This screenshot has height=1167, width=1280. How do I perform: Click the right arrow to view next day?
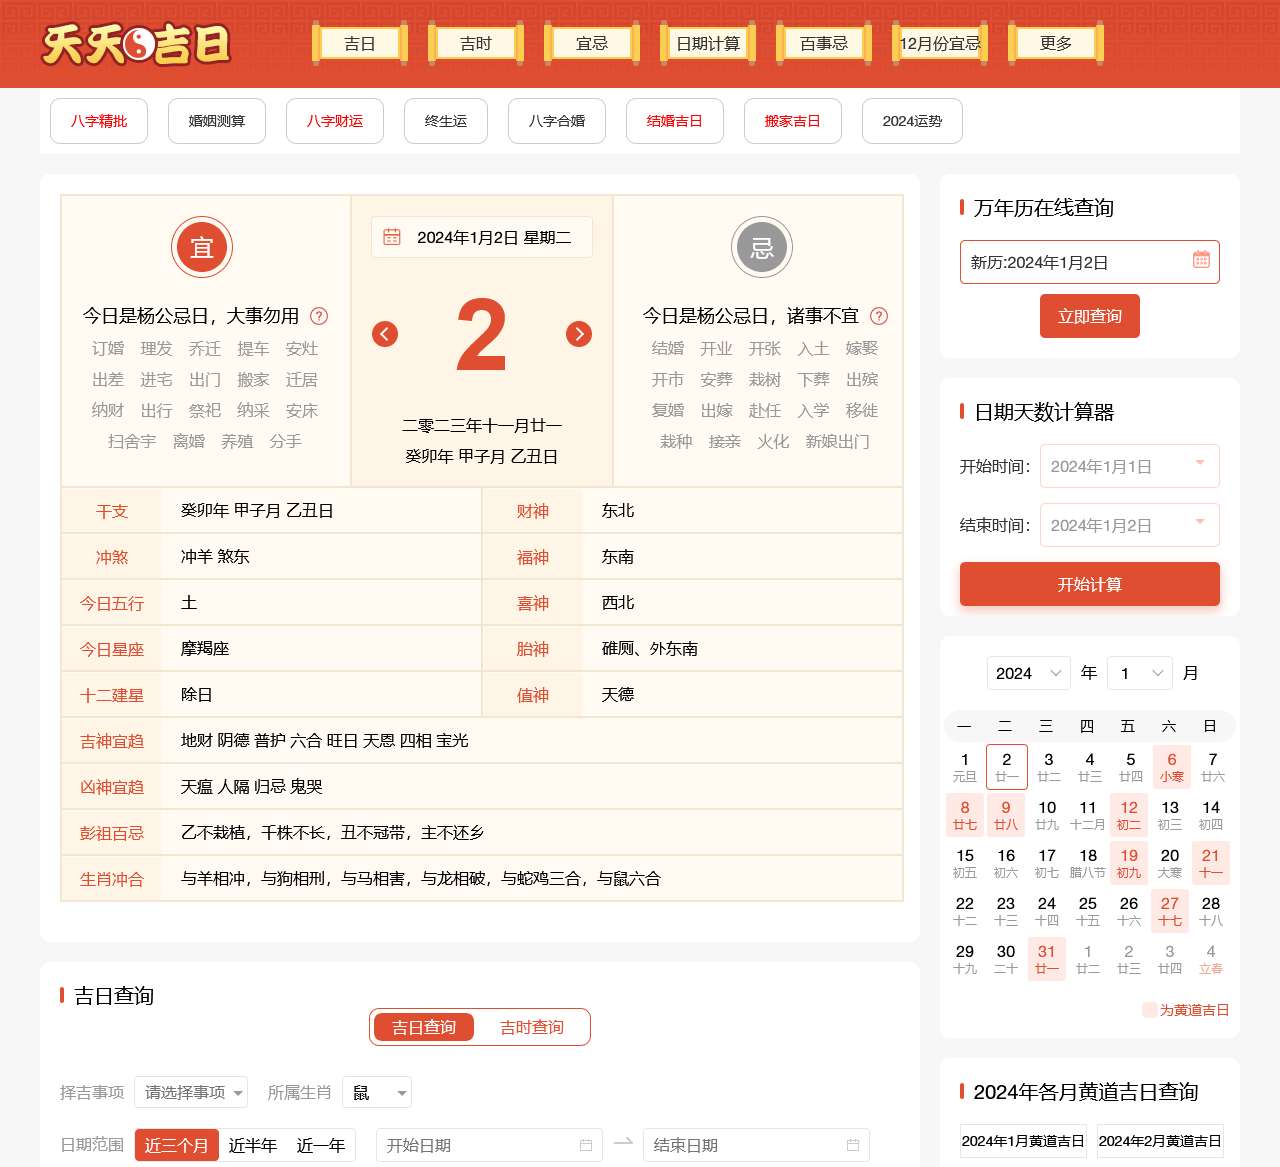578,334
